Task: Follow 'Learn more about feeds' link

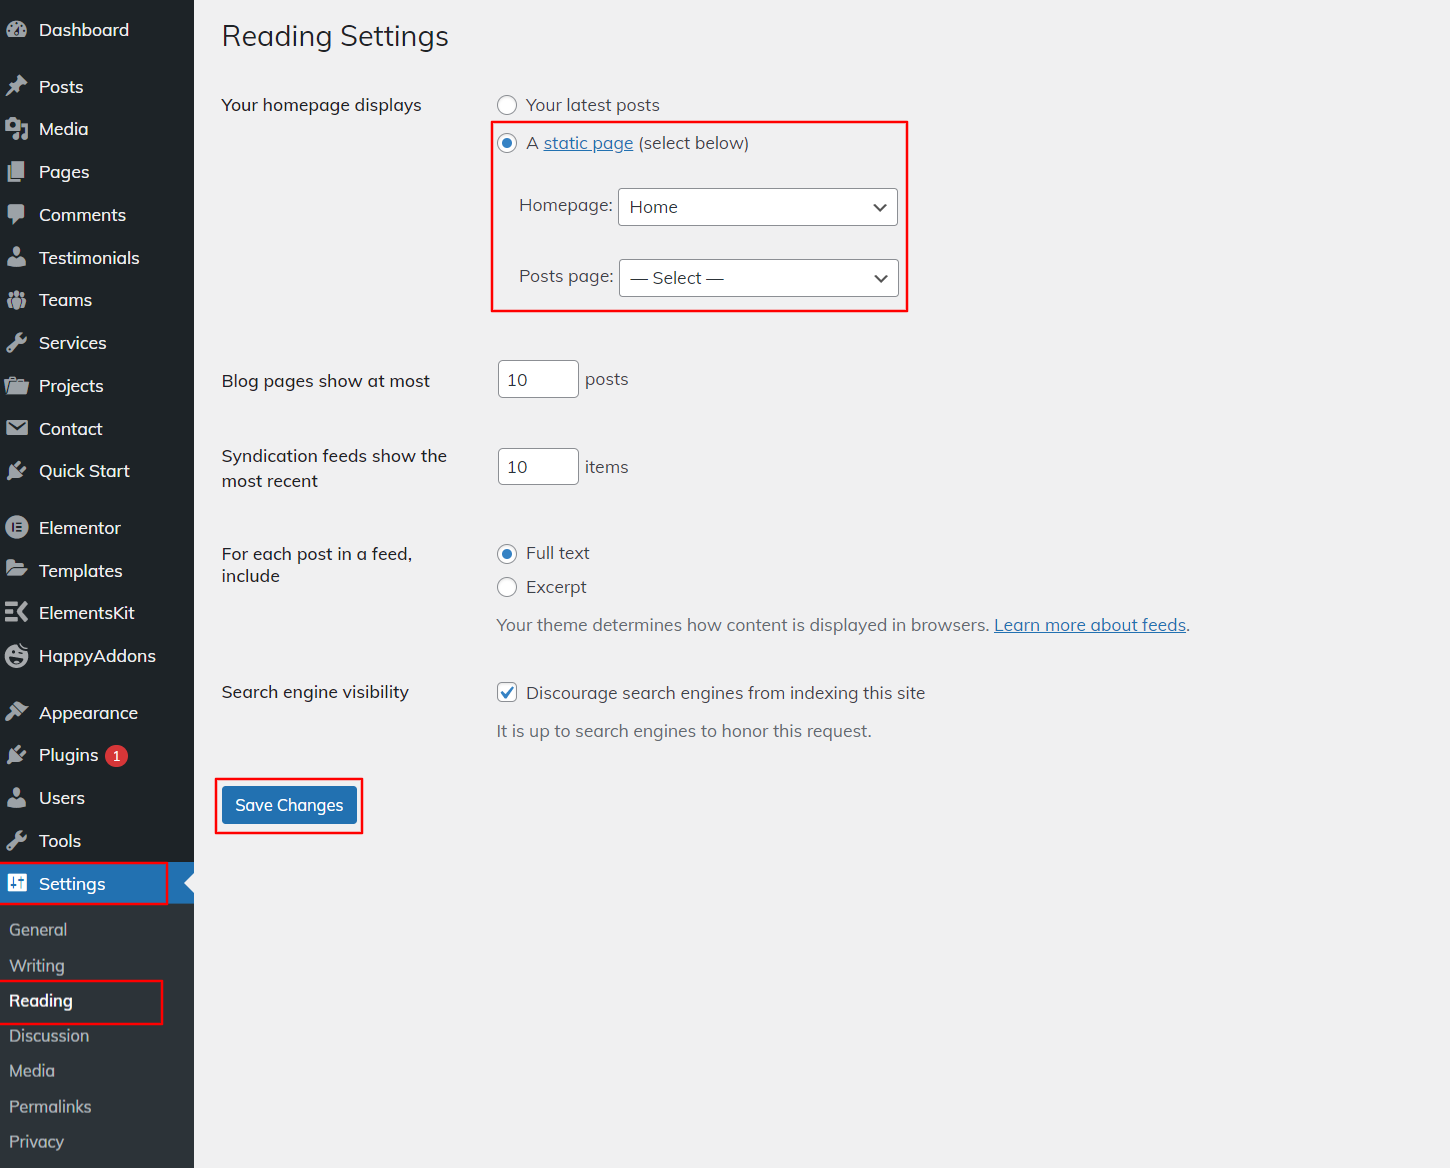Action: (x=1089, y=625)
